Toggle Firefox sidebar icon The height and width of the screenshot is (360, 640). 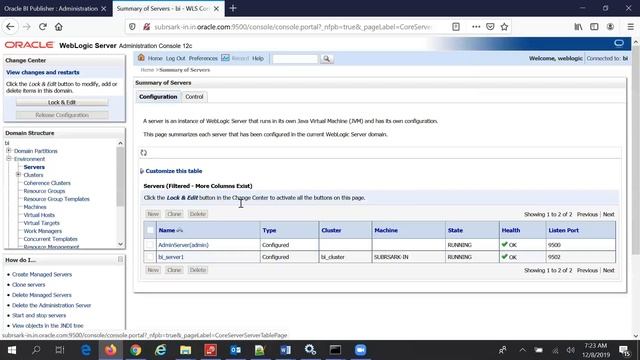coord(594,27)
